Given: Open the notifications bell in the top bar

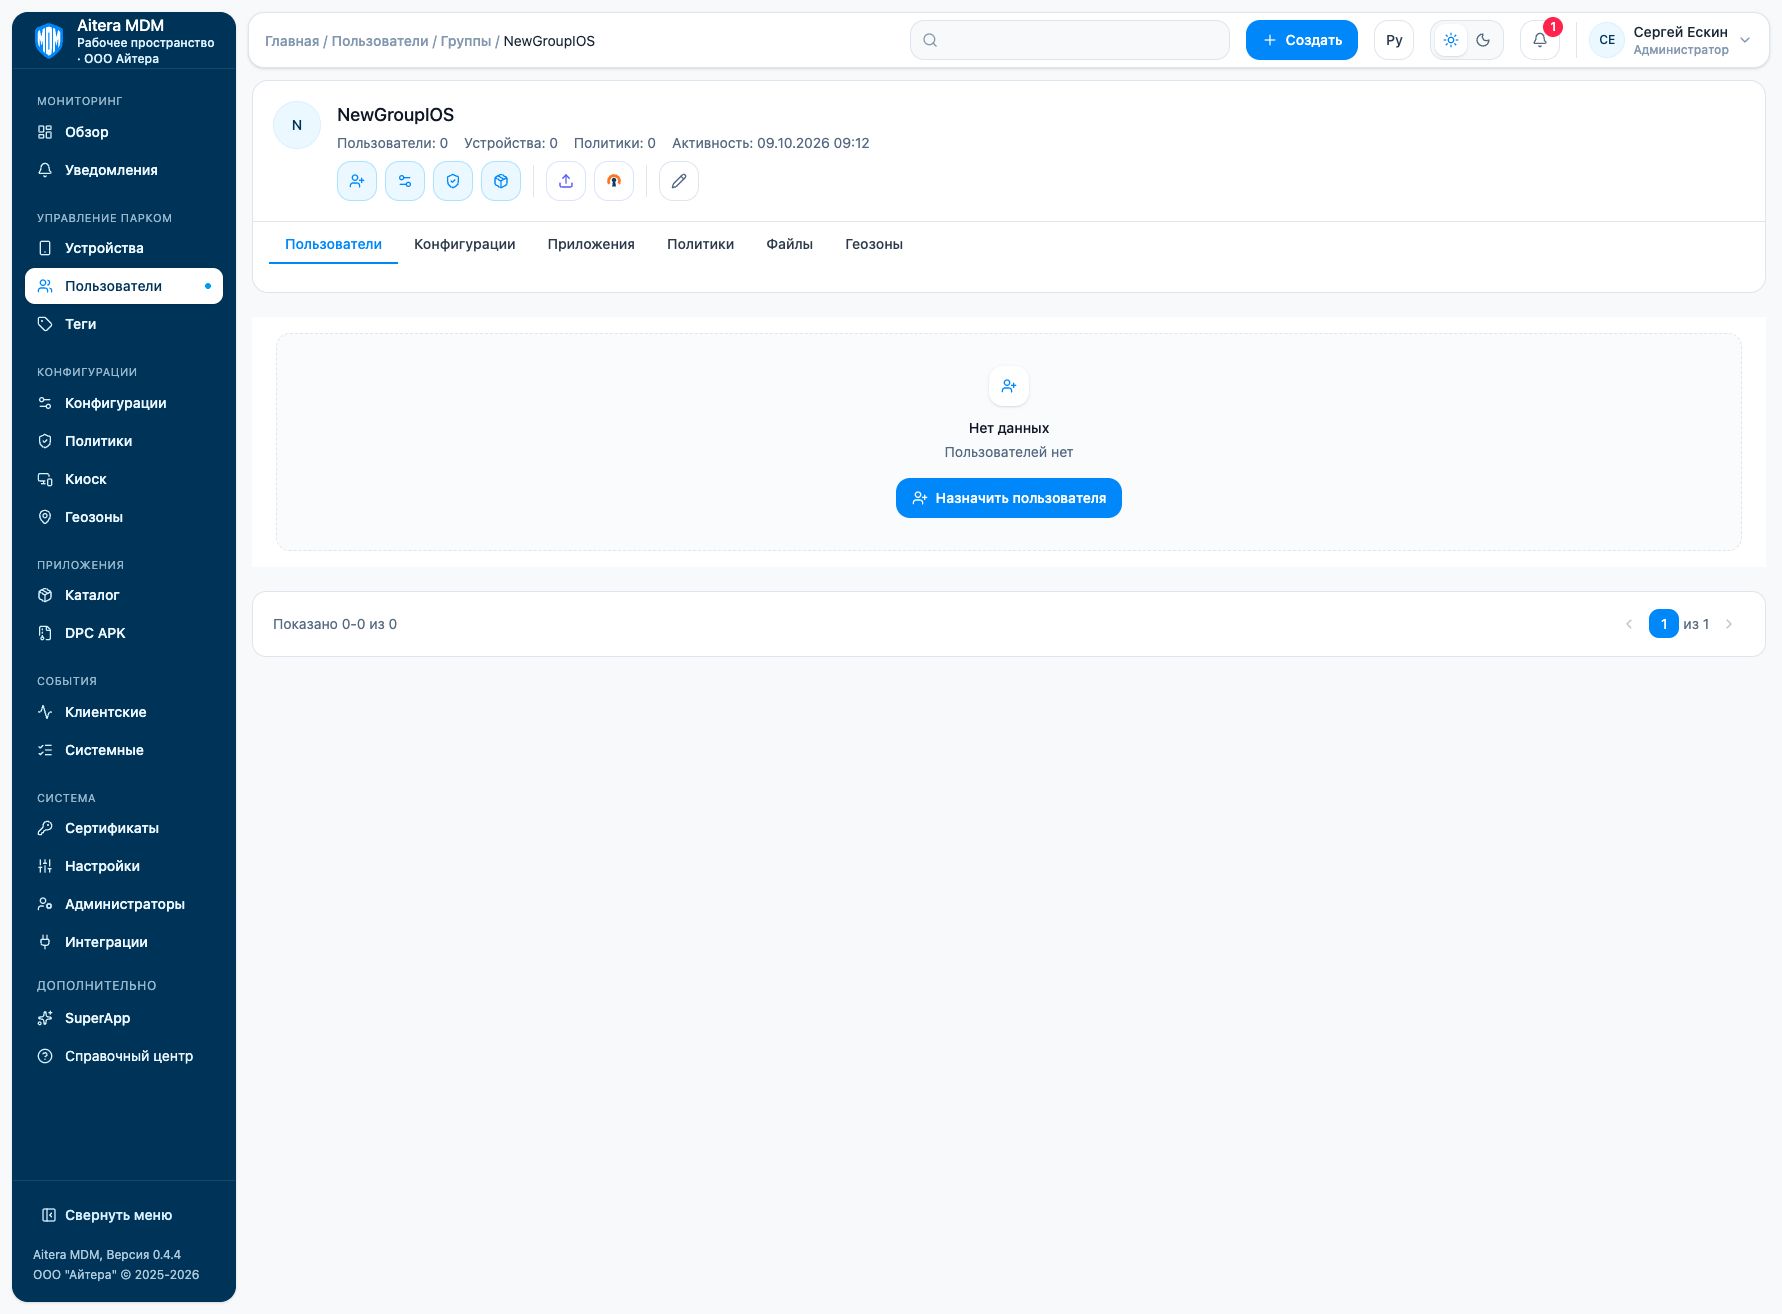Looking at the screenshot, I should (1540, 40).
